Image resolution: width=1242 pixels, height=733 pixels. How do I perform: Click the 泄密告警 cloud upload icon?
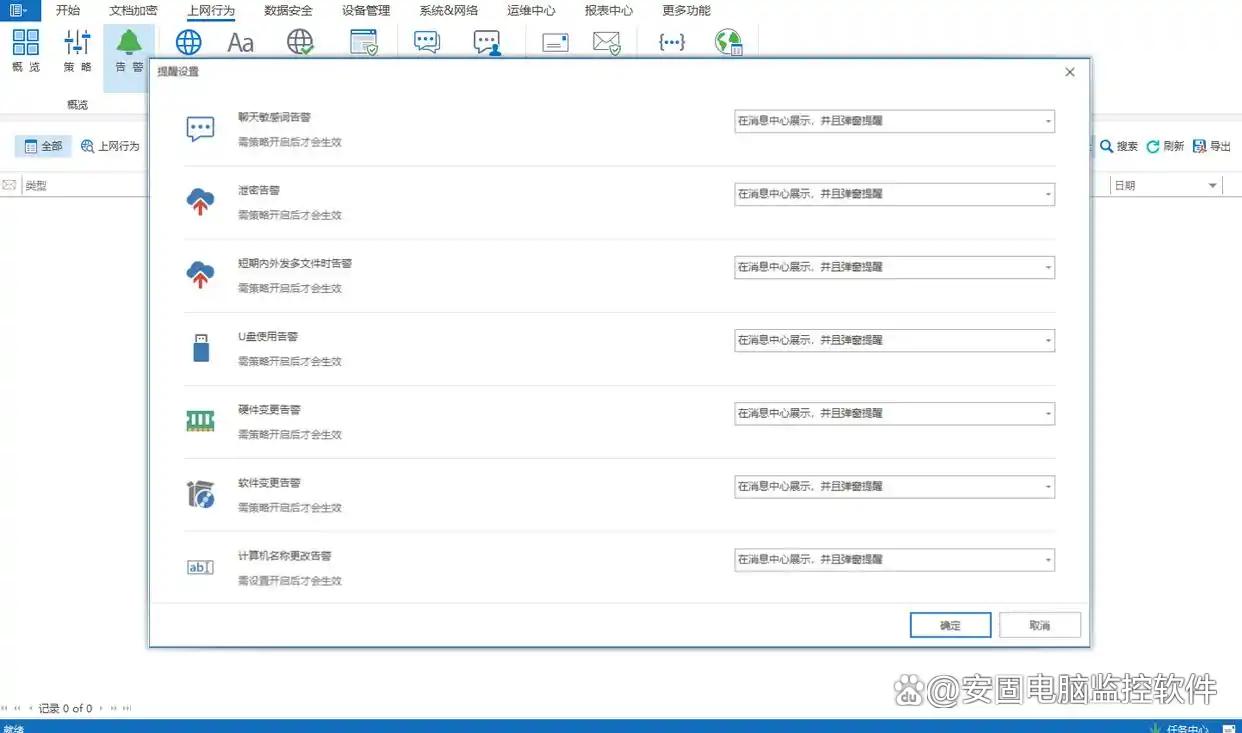tap(201, 202)
